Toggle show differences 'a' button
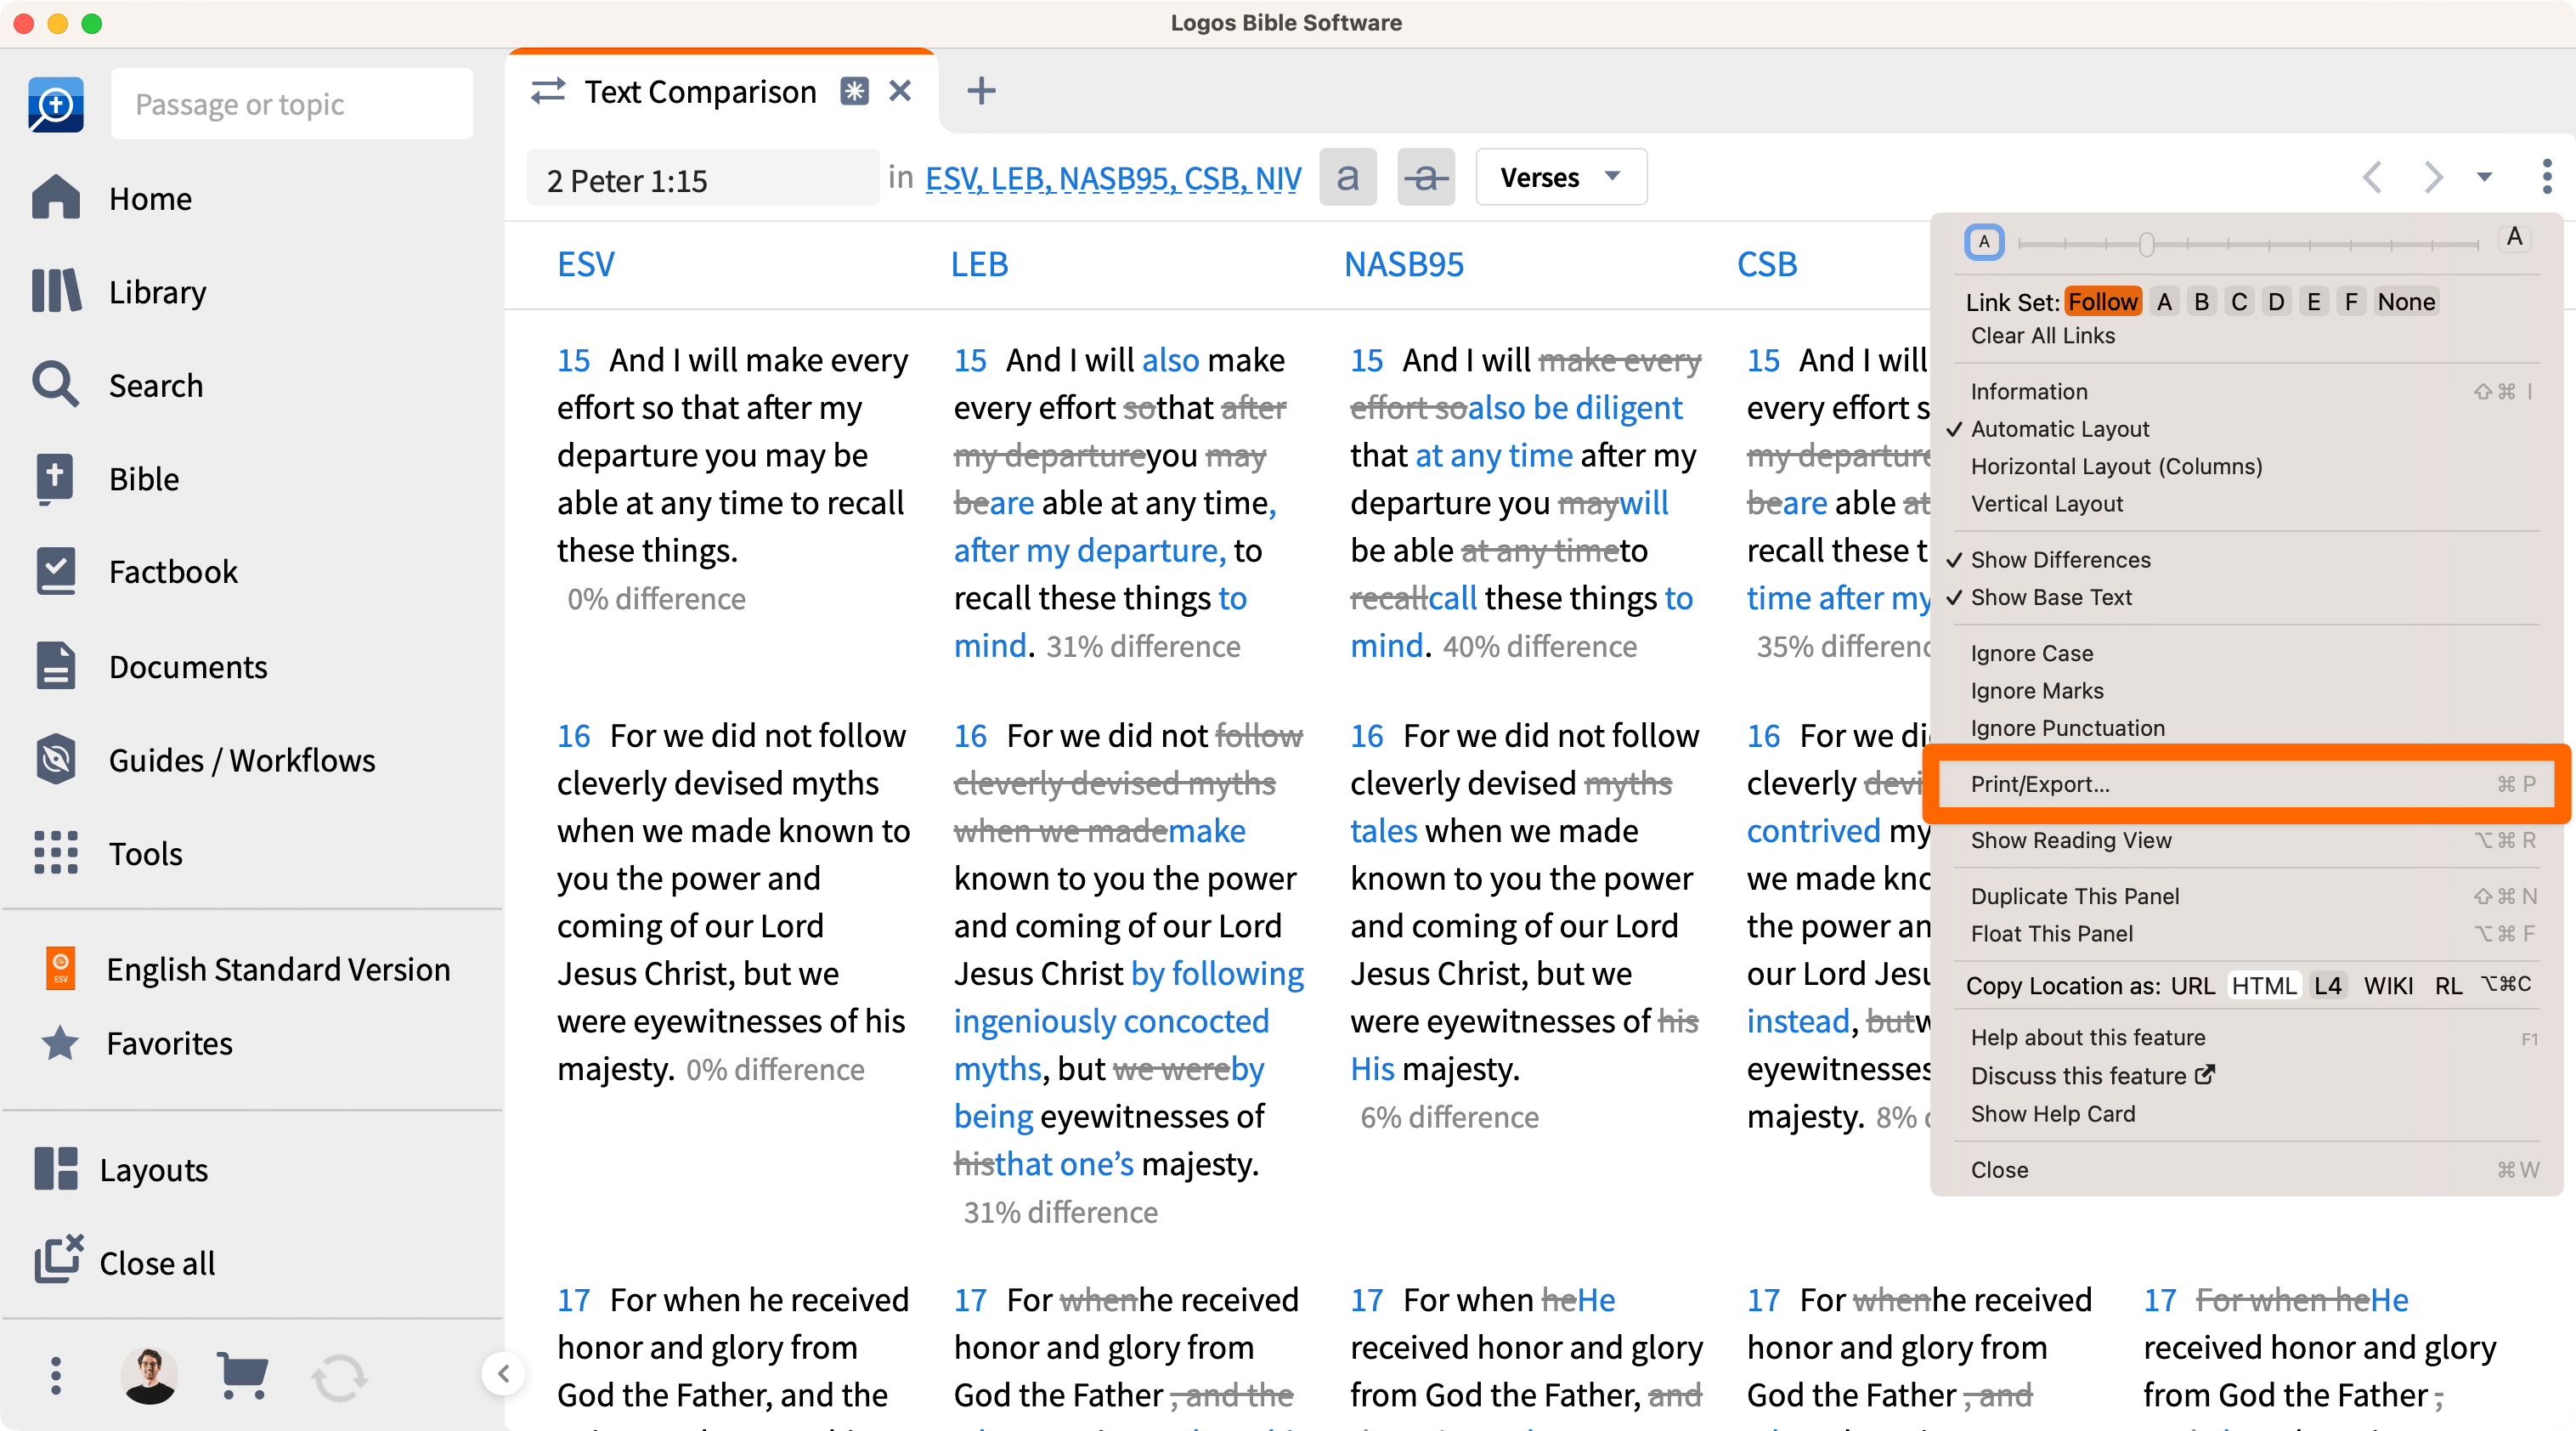The width and height of the screenshot is (2576, 1431). [1347, 177]
